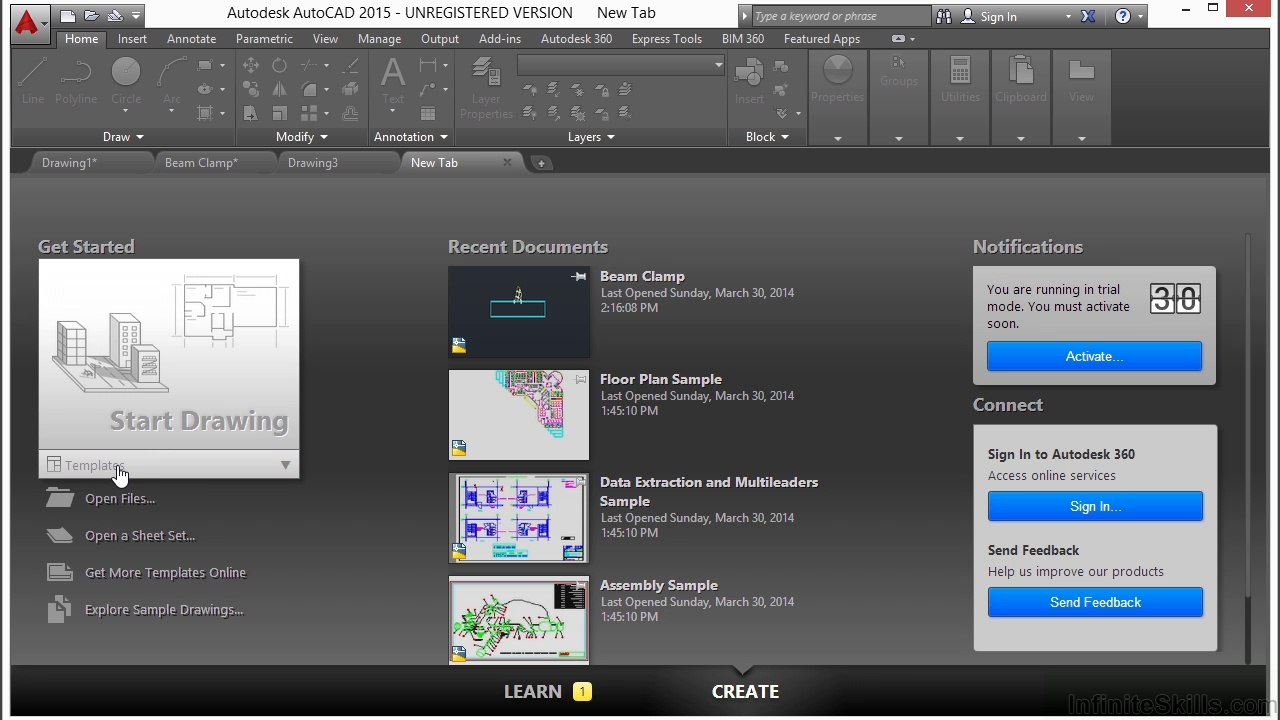Close the New Tab file tab
Viewport: 1280px width, 720px height.
tap(507, 162)
